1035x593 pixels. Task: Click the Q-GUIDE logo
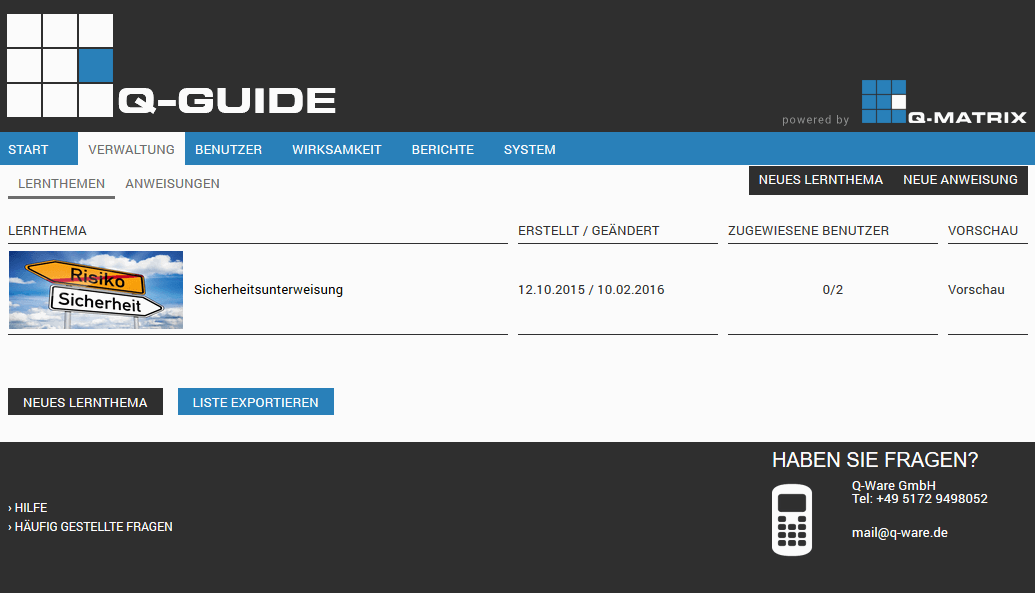(171, 65)
